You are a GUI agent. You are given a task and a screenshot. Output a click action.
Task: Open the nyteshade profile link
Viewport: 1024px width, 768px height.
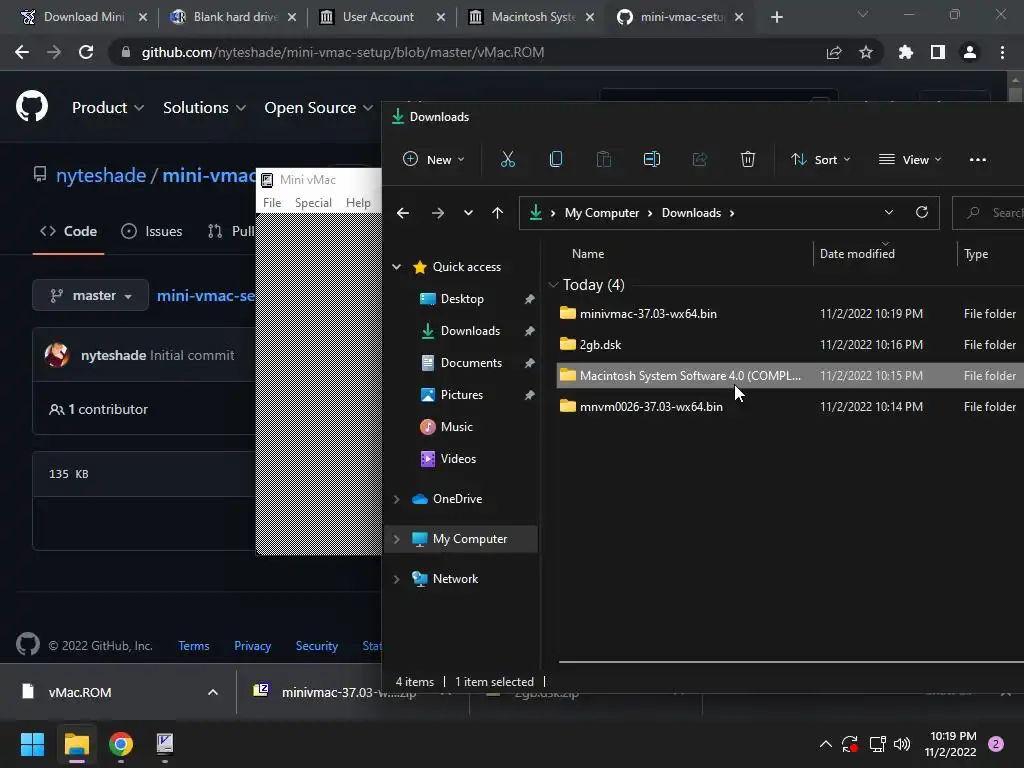[101, 176]
